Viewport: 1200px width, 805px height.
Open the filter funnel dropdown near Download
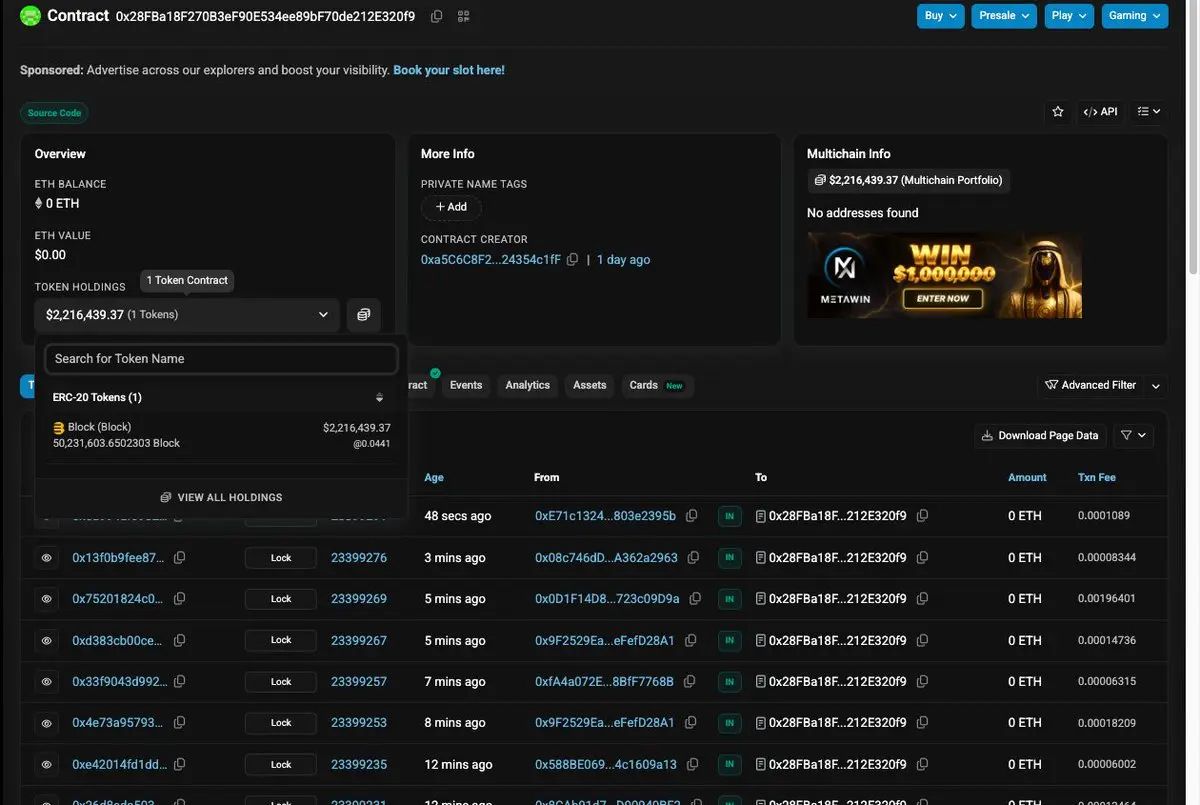[x=1134, y=436]
